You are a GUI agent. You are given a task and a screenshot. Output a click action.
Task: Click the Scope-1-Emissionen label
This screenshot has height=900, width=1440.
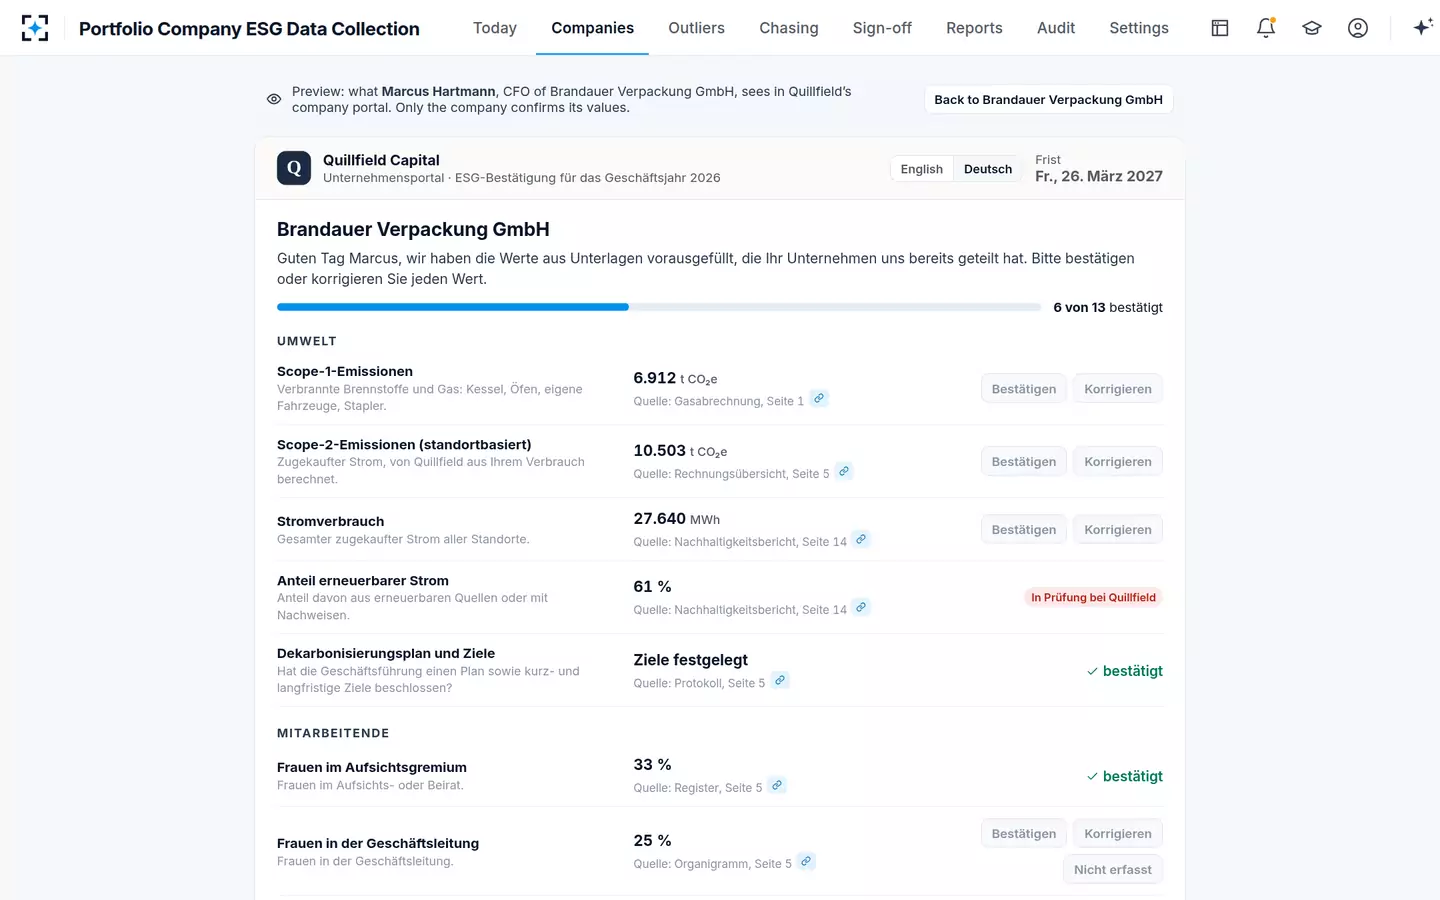(345, 371)
